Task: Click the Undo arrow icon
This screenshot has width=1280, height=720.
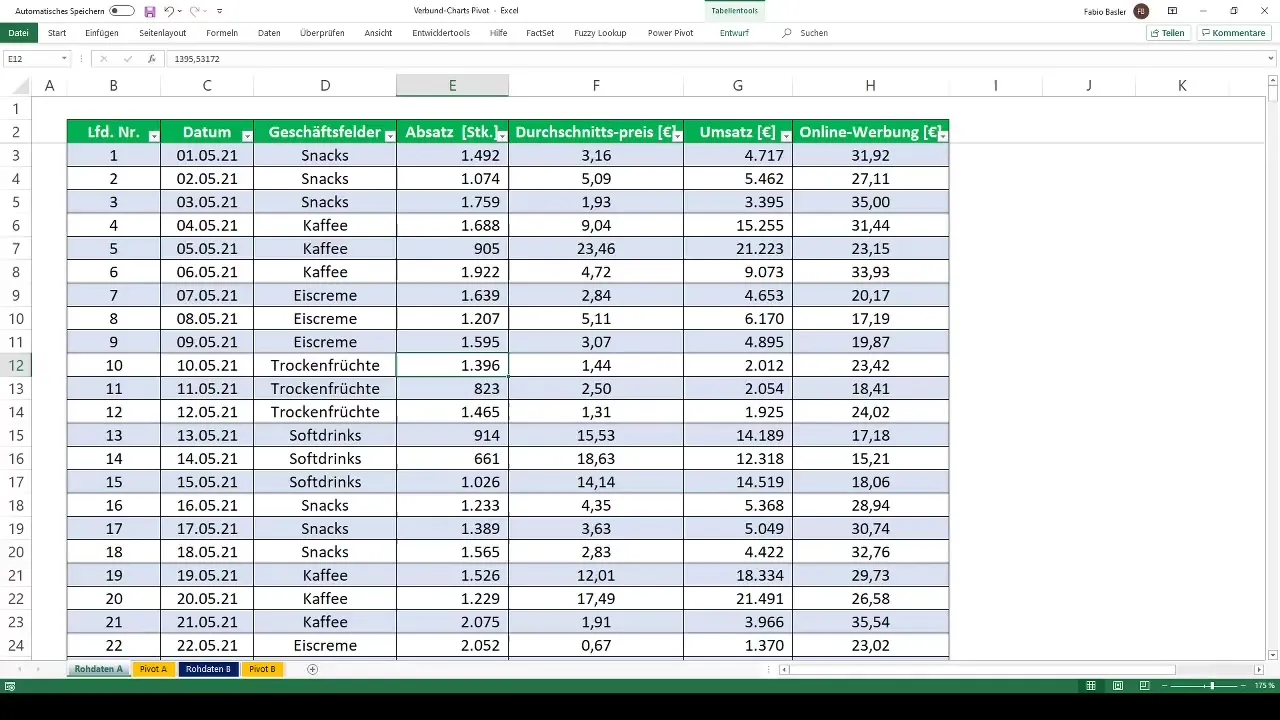Action: point(167,10)
